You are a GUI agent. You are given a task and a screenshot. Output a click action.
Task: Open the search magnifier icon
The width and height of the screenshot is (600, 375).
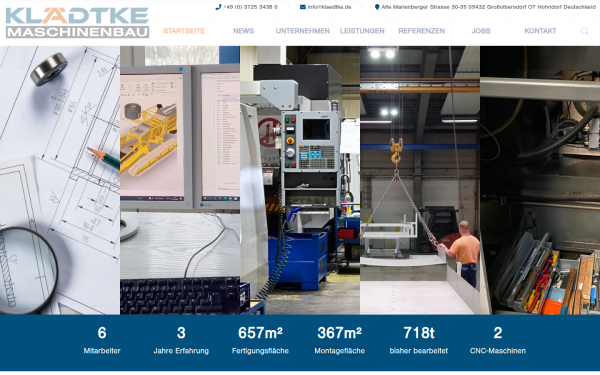pyautogui.click(x=585, y=31)
